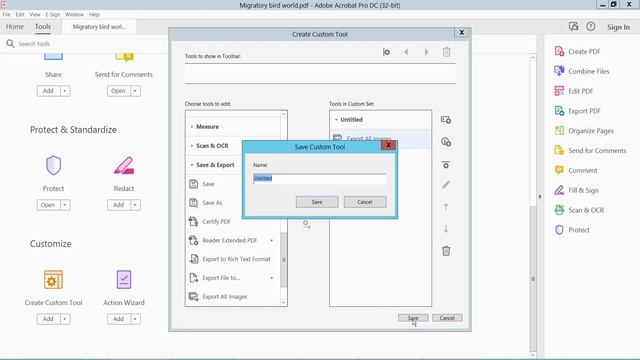Collapse the Untitled section in Custom Set
Image resolution: width=640 pixels, height=360 pixels.
[x=336, y=120]
